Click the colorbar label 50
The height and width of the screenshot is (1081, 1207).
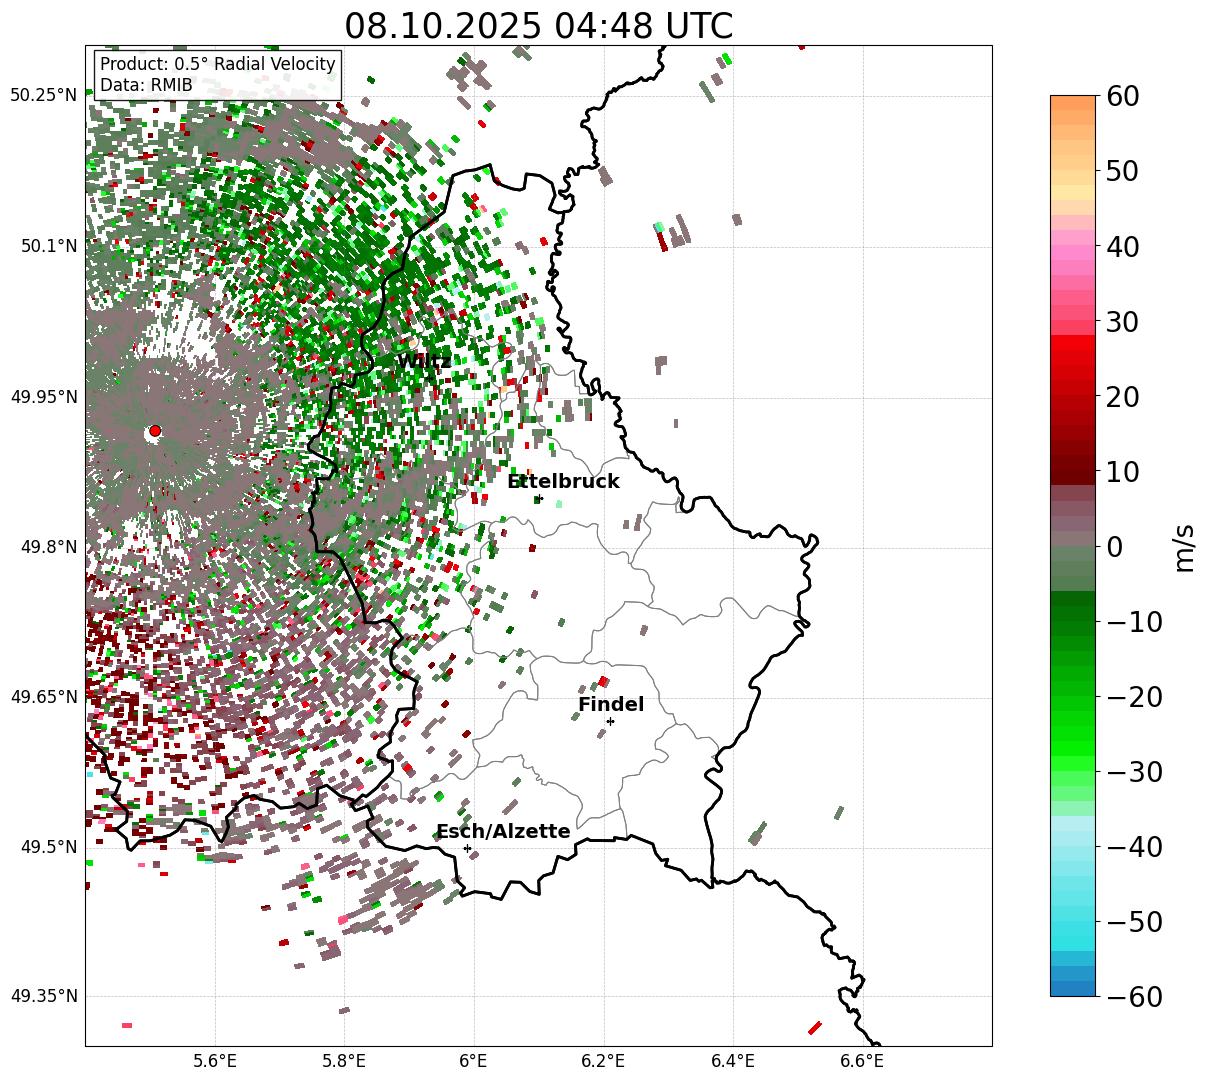pos(1122,171)
